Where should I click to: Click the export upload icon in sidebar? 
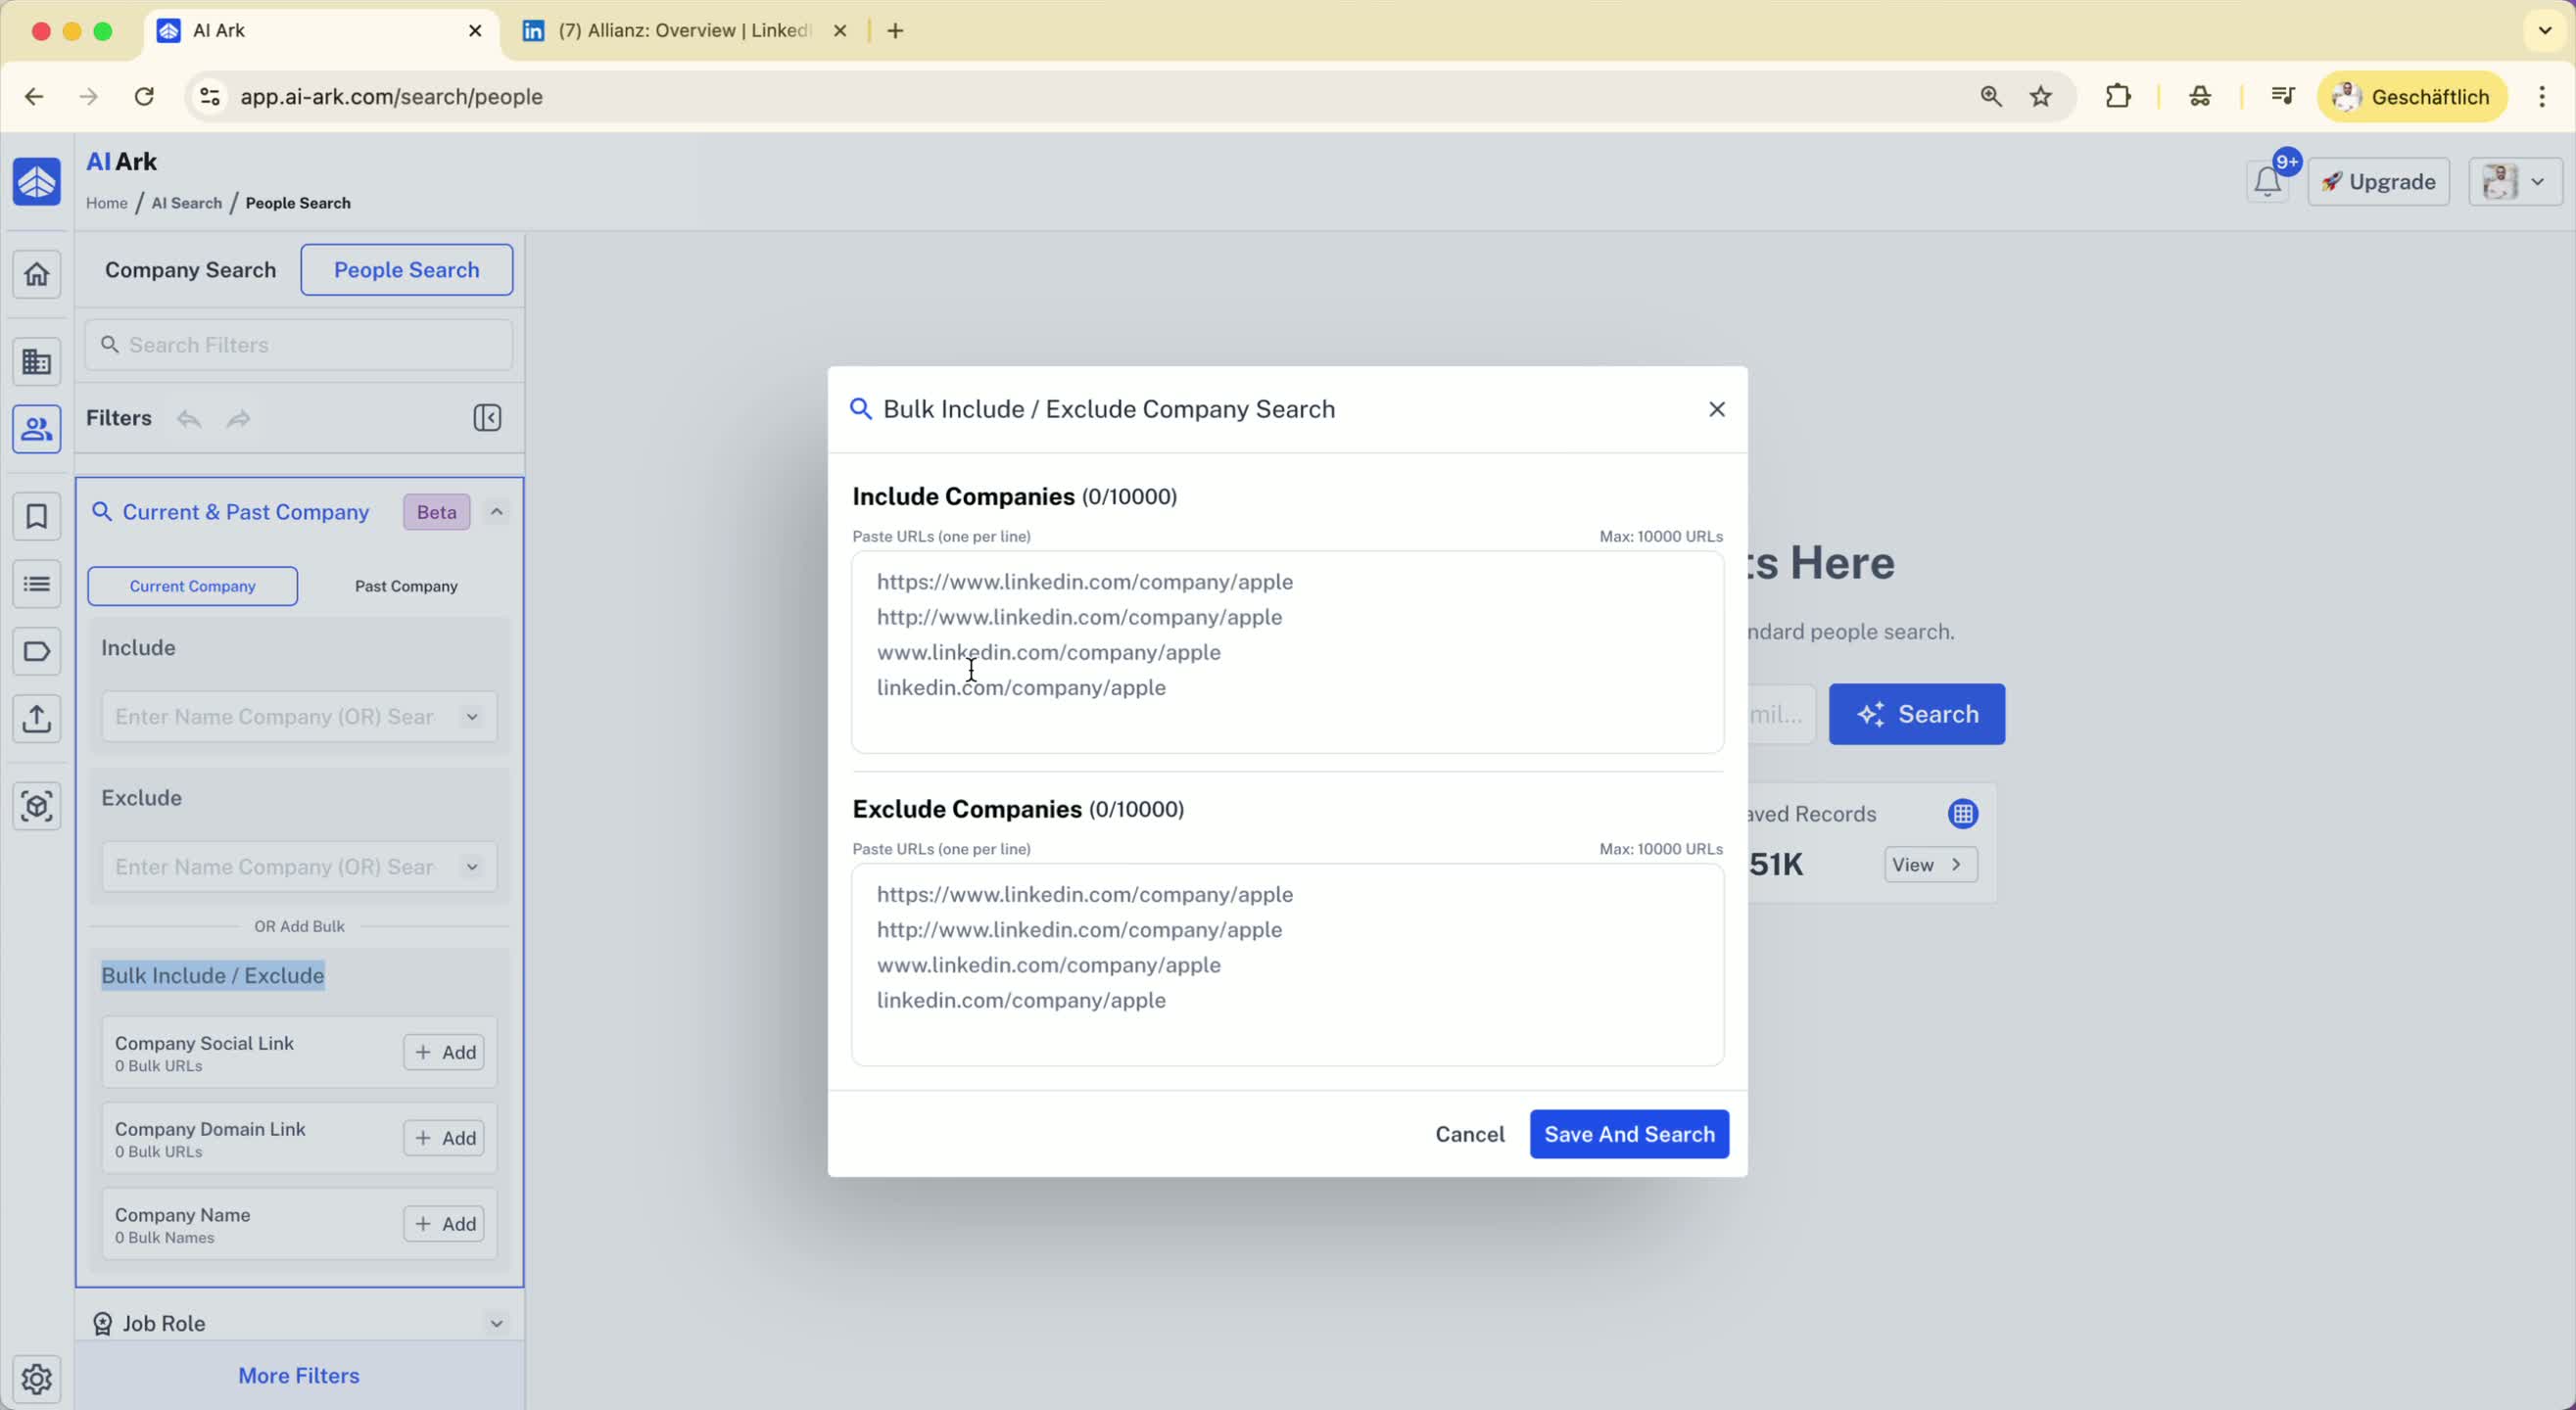(x=37, y=718)
